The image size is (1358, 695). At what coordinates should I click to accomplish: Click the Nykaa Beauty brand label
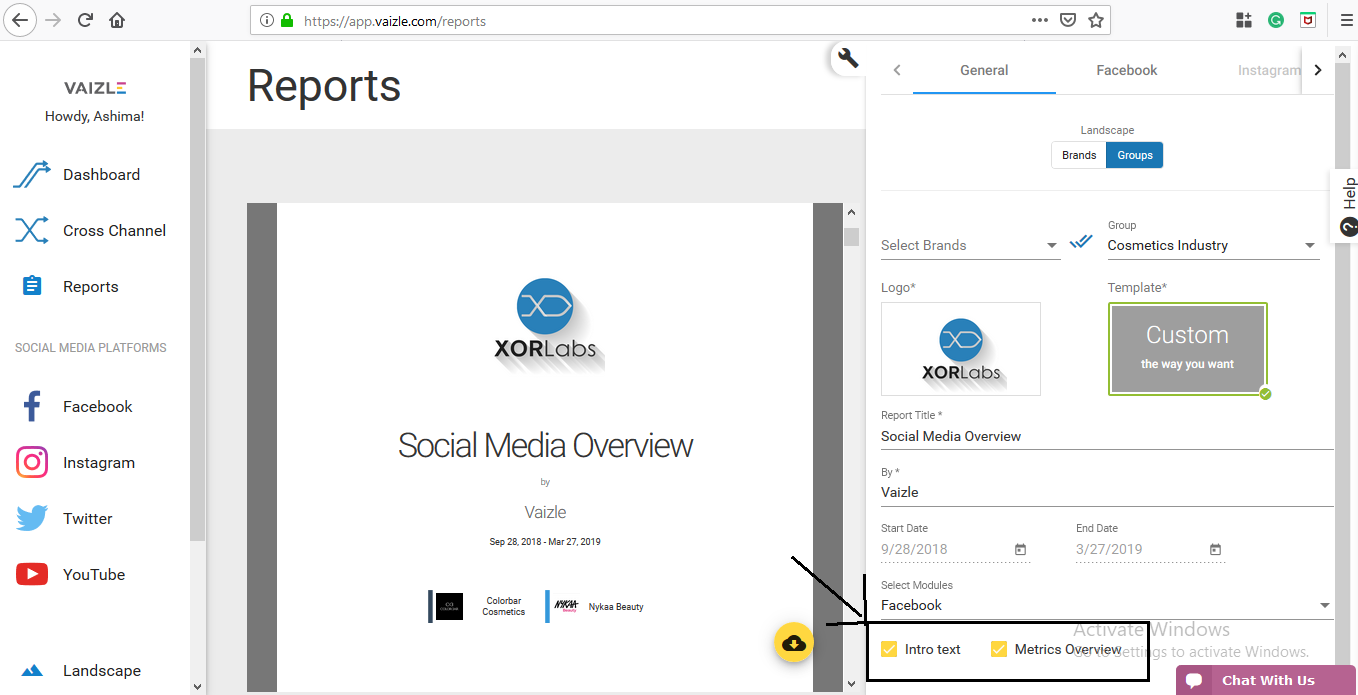point(616,606)
